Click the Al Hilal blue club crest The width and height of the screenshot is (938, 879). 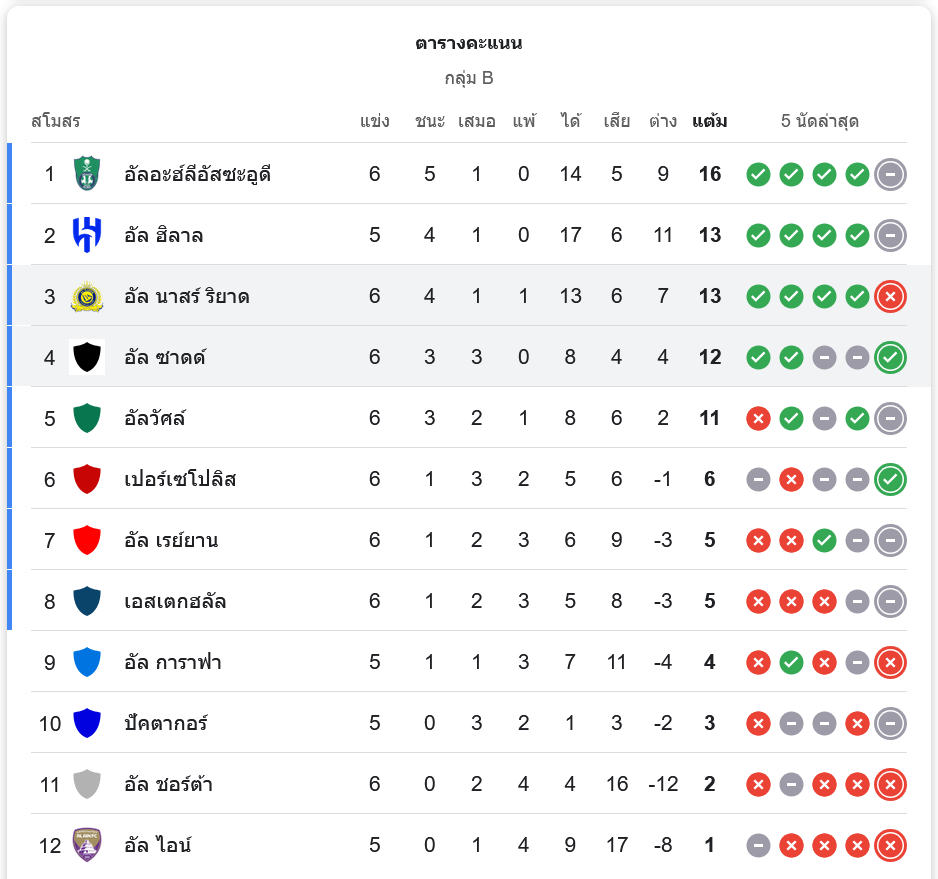[x=87, y=235]
